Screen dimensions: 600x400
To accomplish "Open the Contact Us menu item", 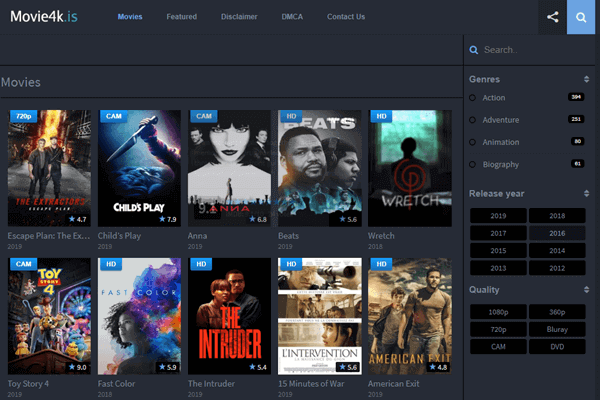I will [346, 17].
